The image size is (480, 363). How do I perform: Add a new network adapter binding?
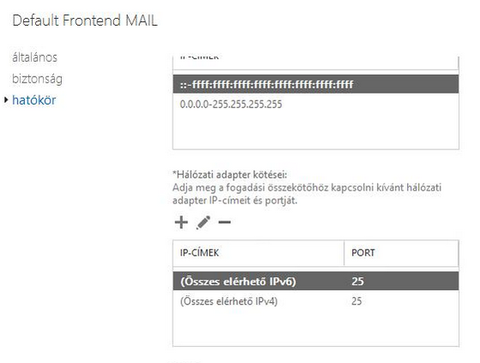(x=181, y=222)
